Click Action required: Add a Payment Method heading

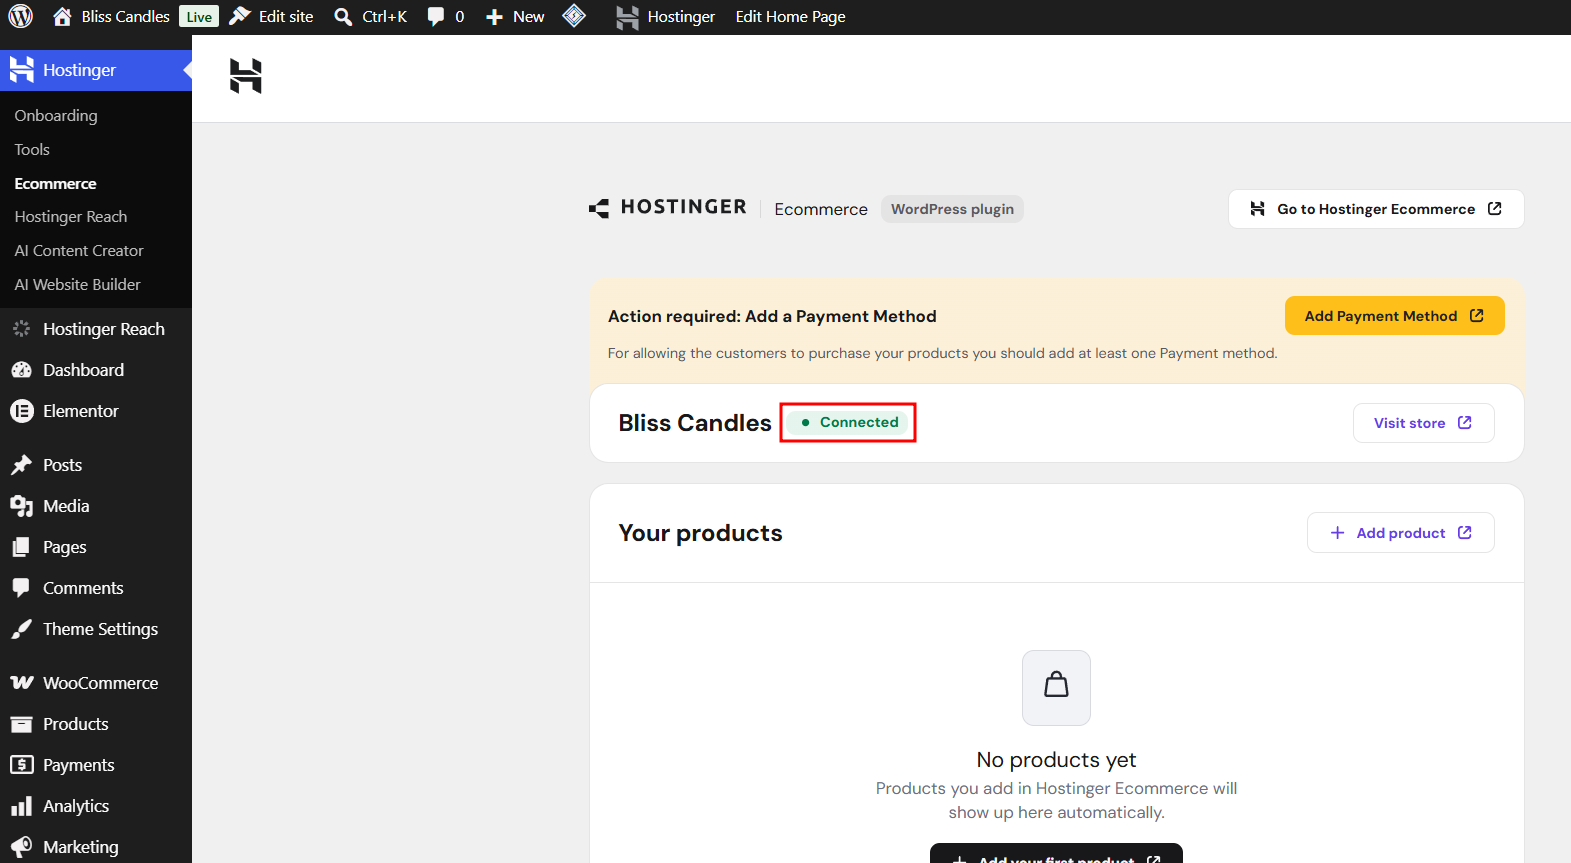pyautogui.click(x=772, y=316)
